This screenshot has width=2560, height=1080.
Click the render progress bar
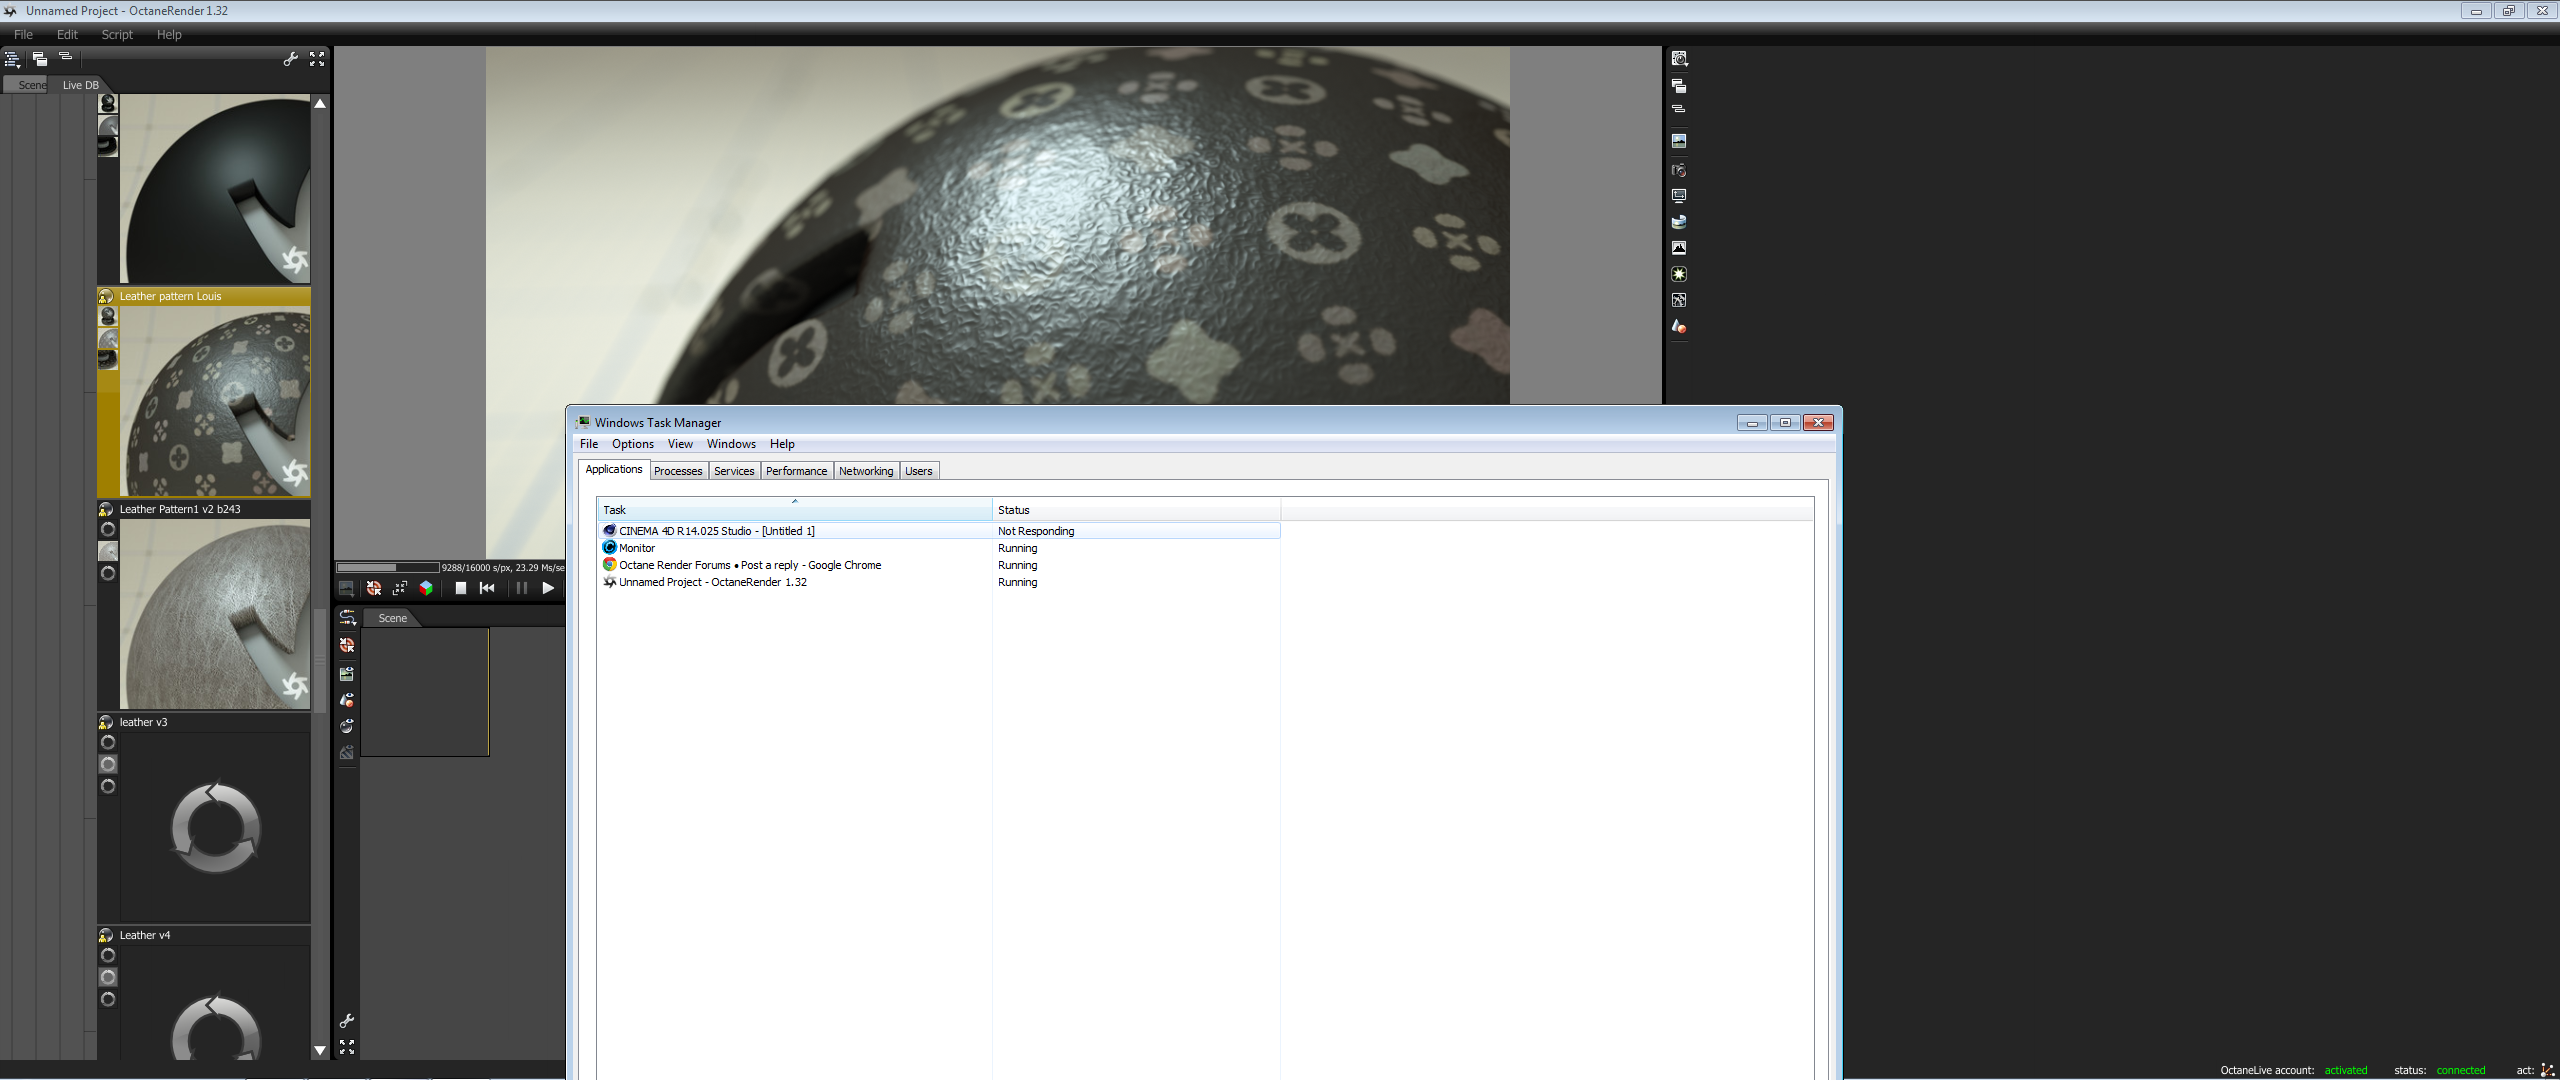pos(388,567)
